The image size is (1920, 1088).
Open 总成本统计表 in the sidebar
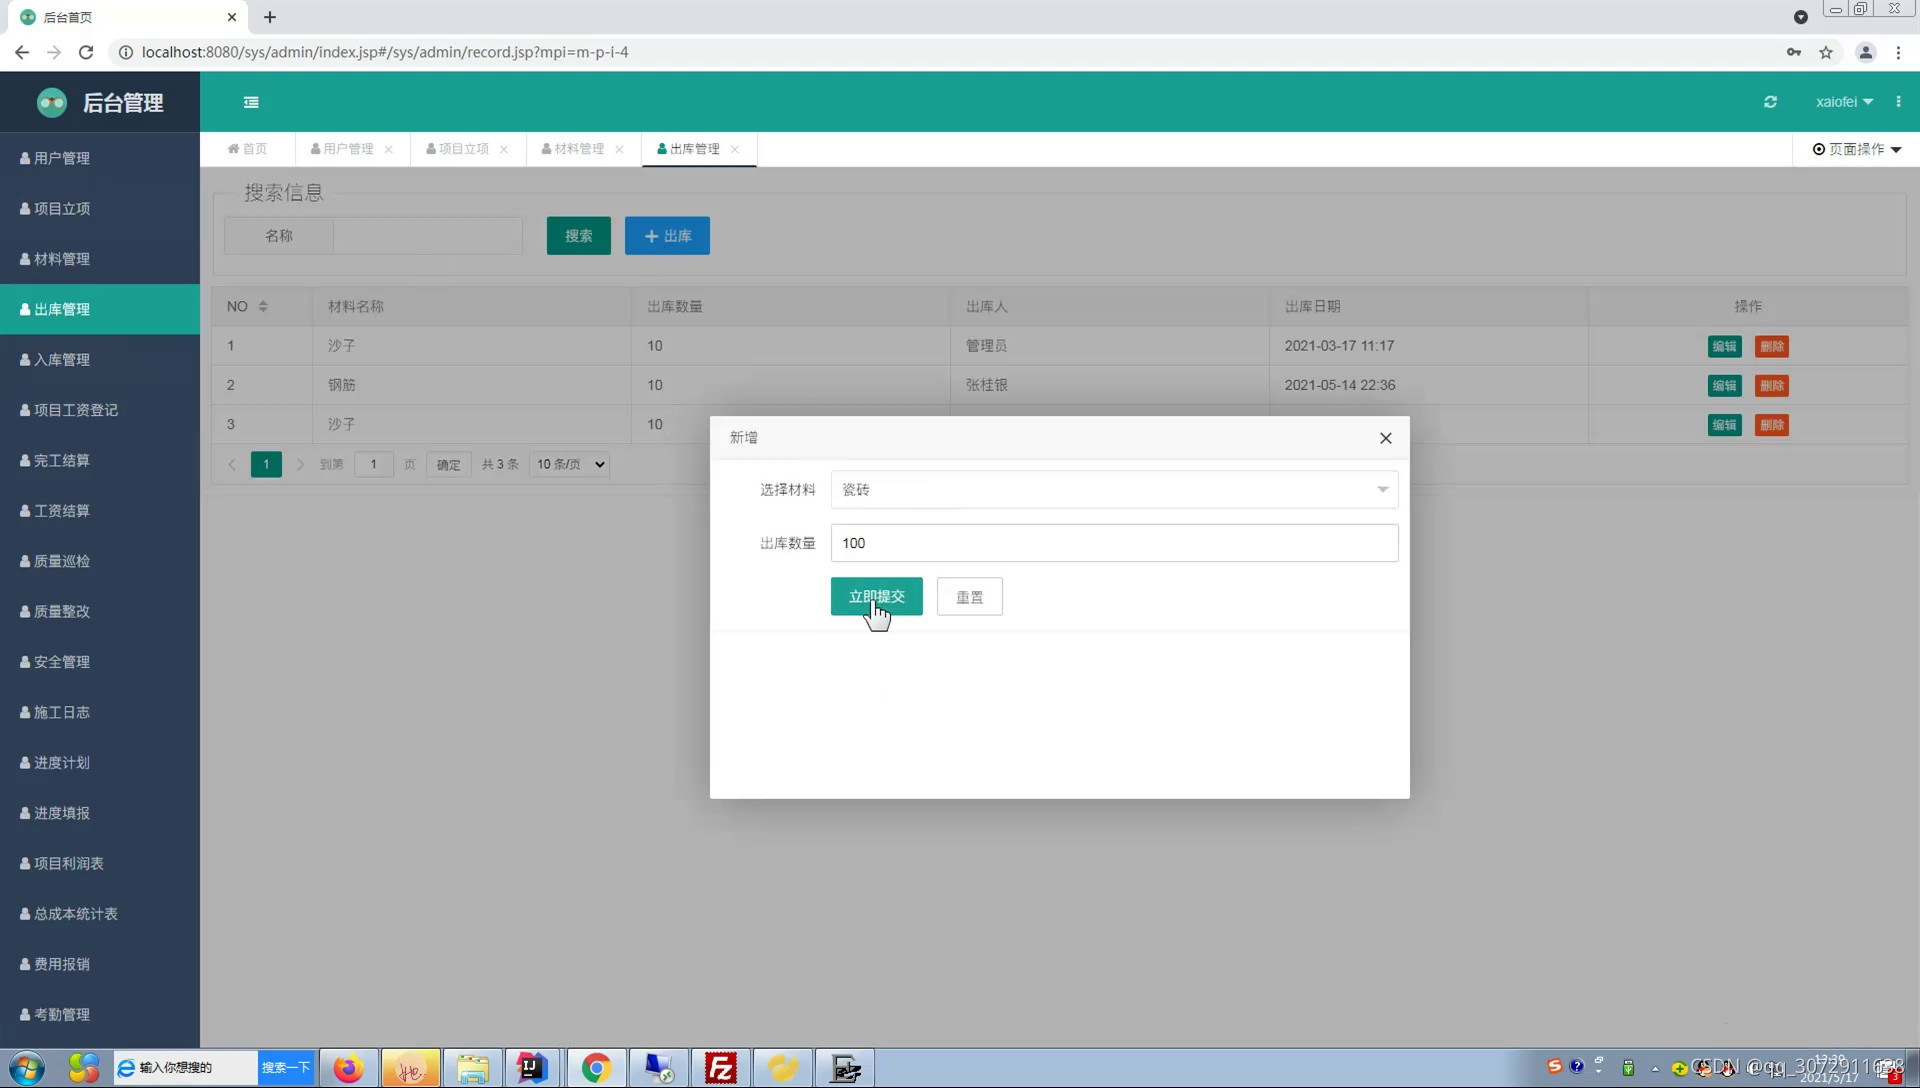pos(100,914)
